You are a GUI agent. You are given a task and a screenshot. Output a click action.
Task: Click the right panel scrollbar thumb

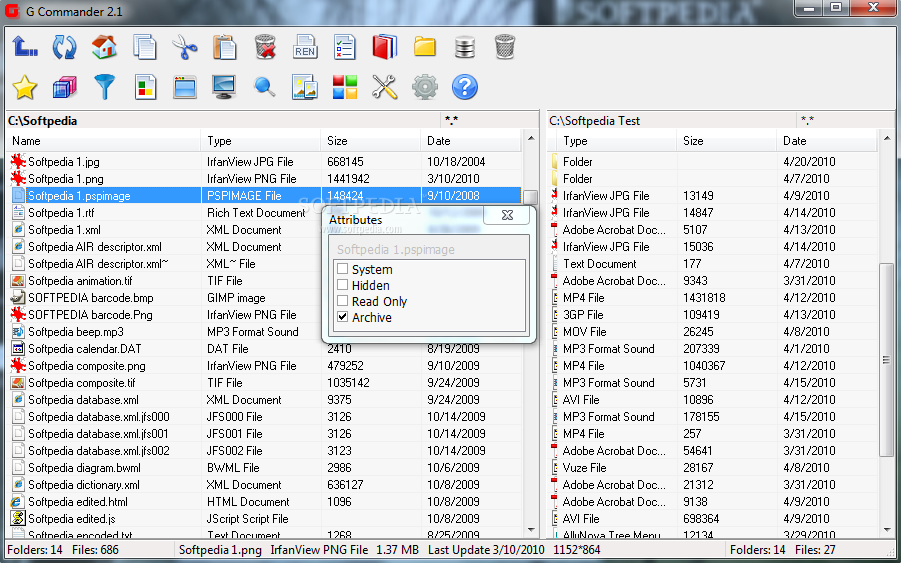click(x=888, y=360)
